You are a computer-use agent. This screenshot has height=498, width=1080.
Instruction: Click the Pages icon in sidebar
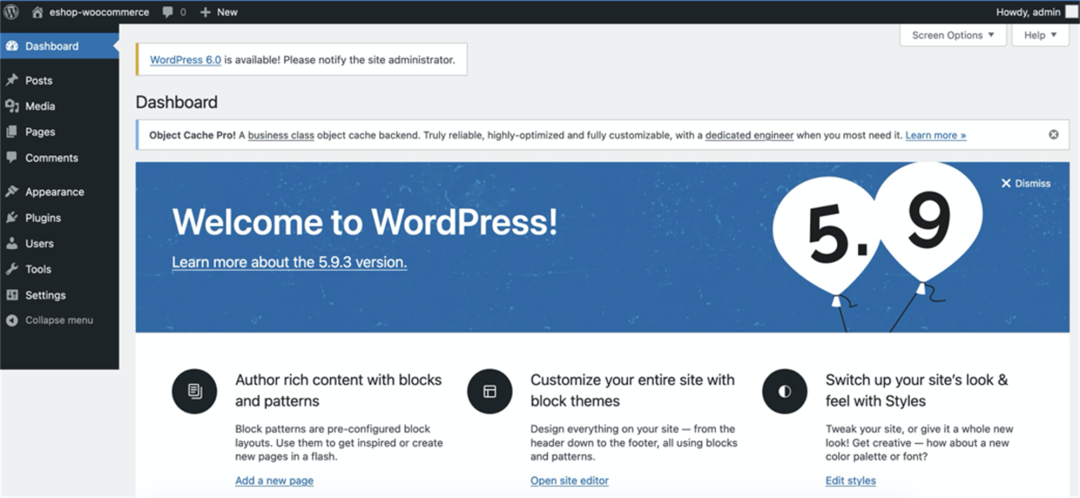click(12, 132)
